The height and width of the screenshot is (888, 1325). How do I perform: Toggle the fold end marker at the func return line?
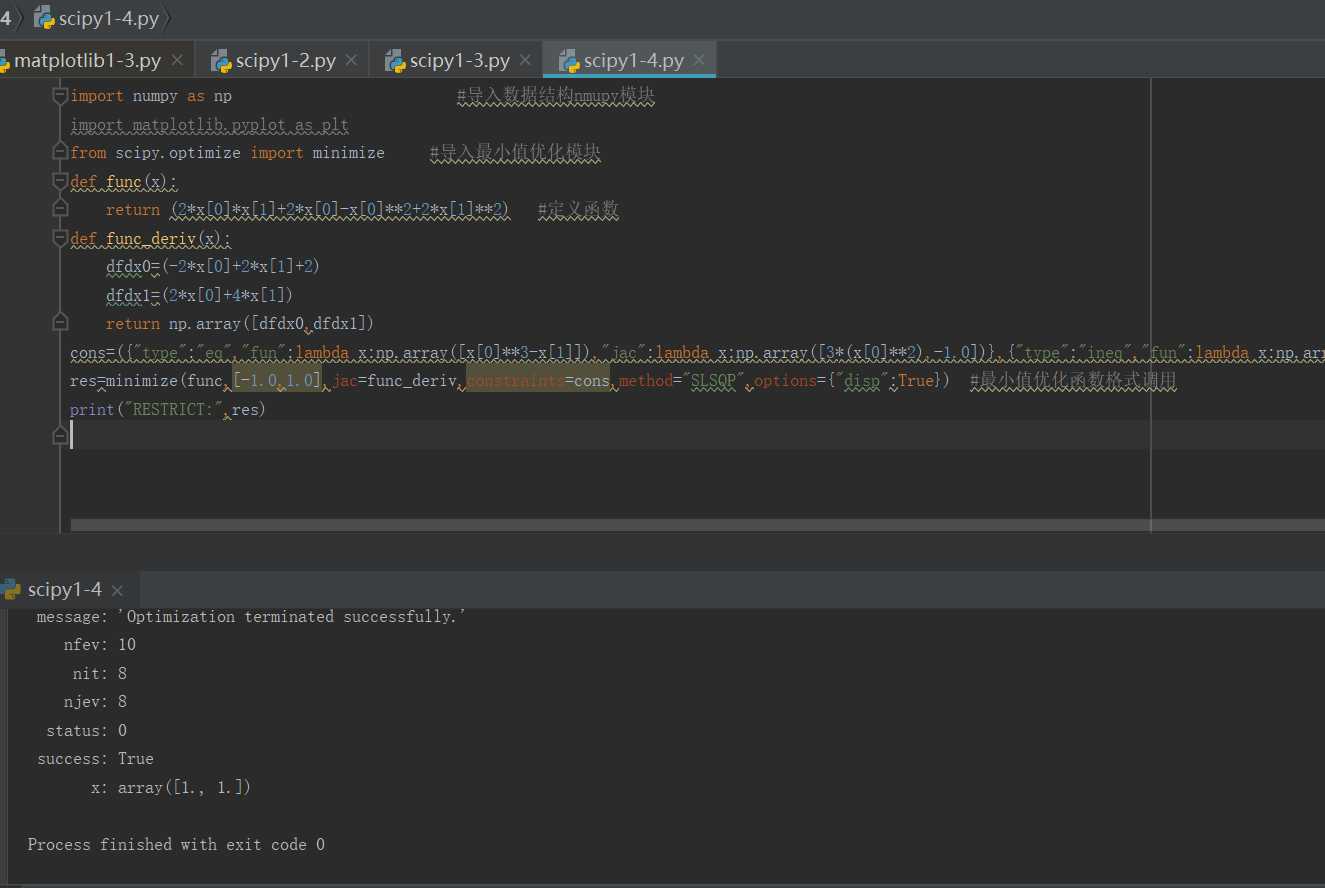point(59,209)
